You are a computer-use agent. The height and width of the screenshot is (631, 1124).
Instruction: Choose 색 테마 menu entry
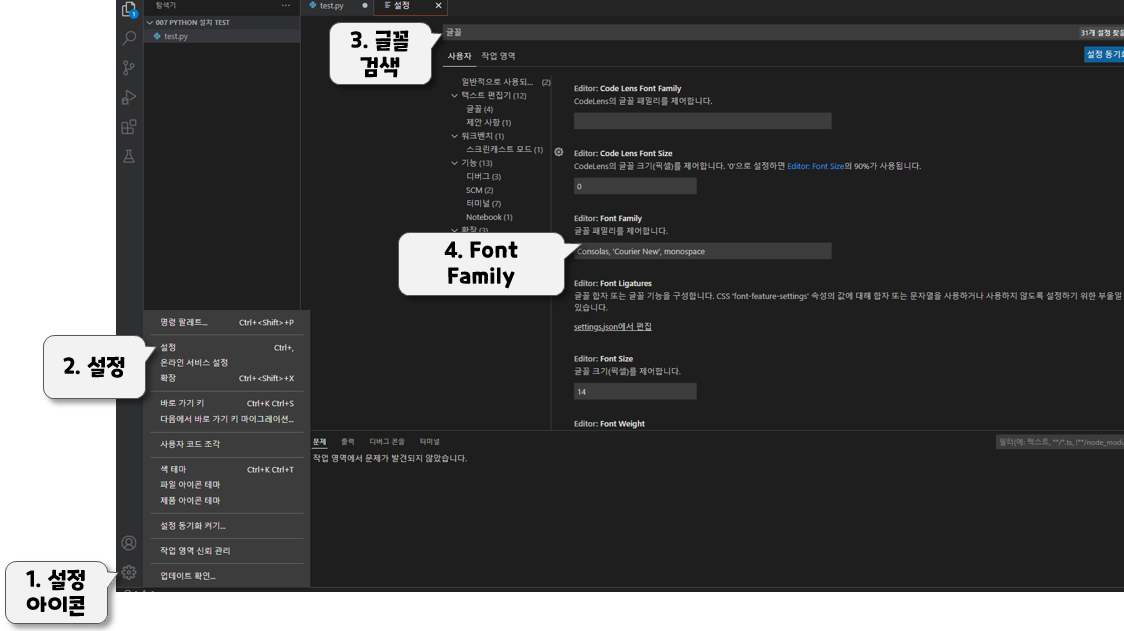227,470
